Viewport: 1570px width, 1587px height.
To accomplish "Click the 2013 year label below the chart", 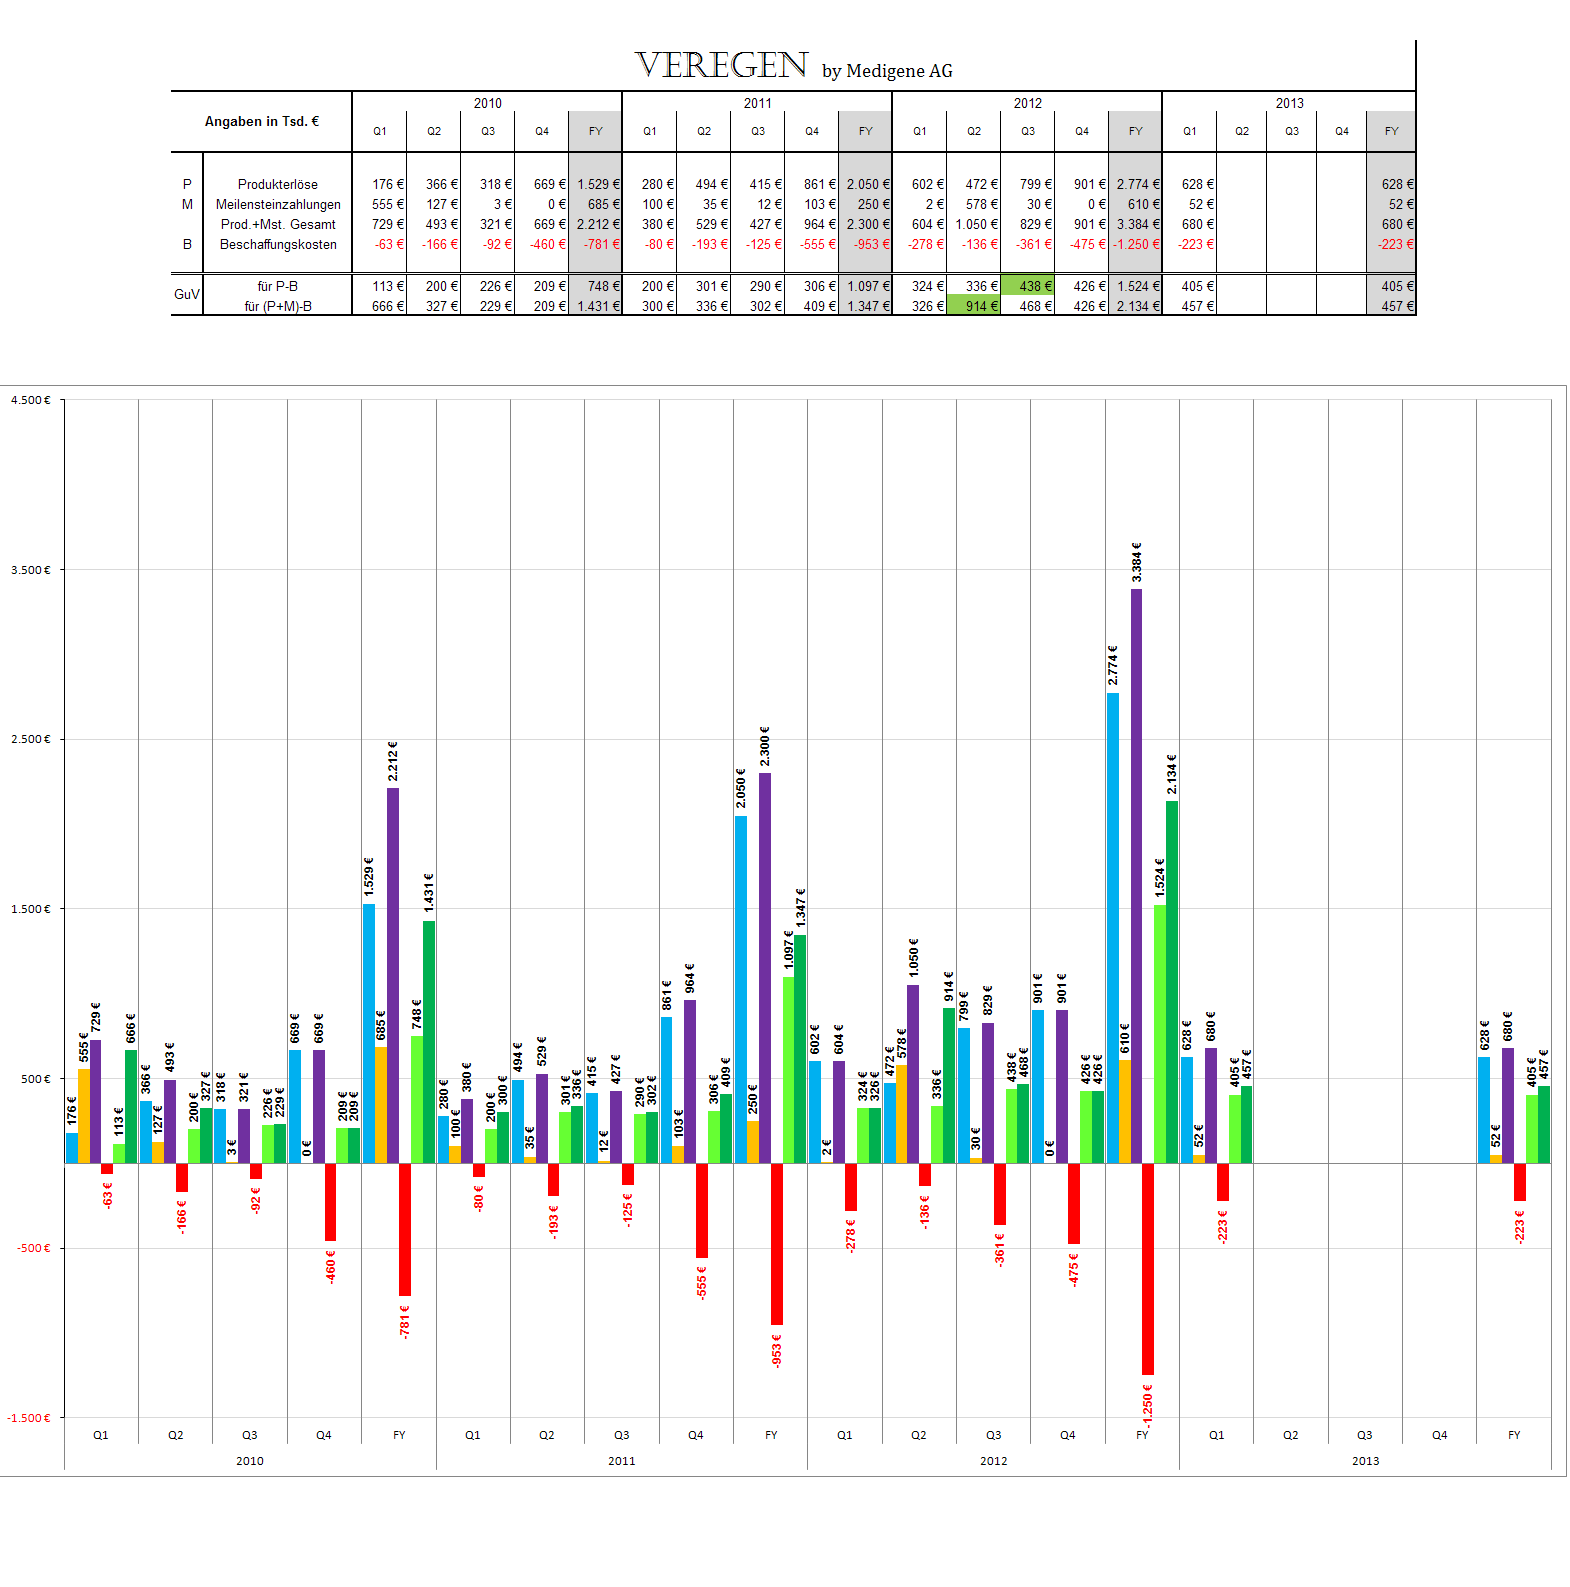I will pos(1366,1461).
